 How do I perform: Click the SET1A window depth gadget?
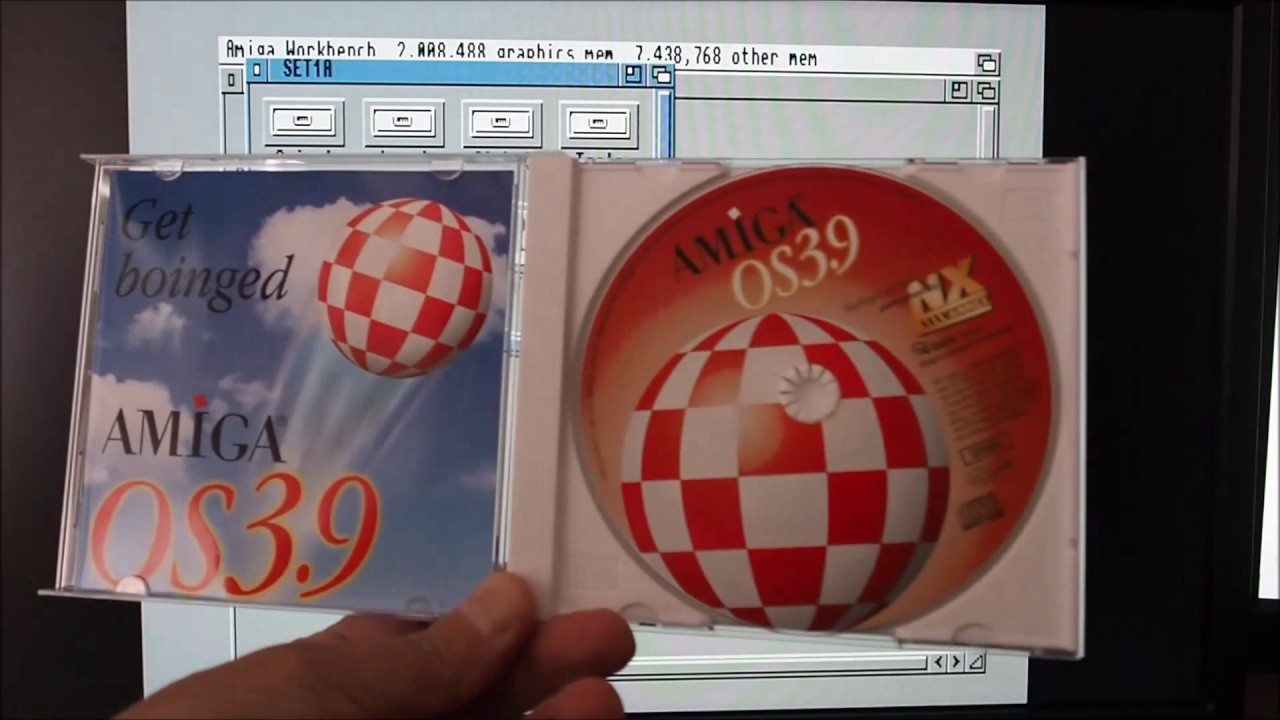660,74
